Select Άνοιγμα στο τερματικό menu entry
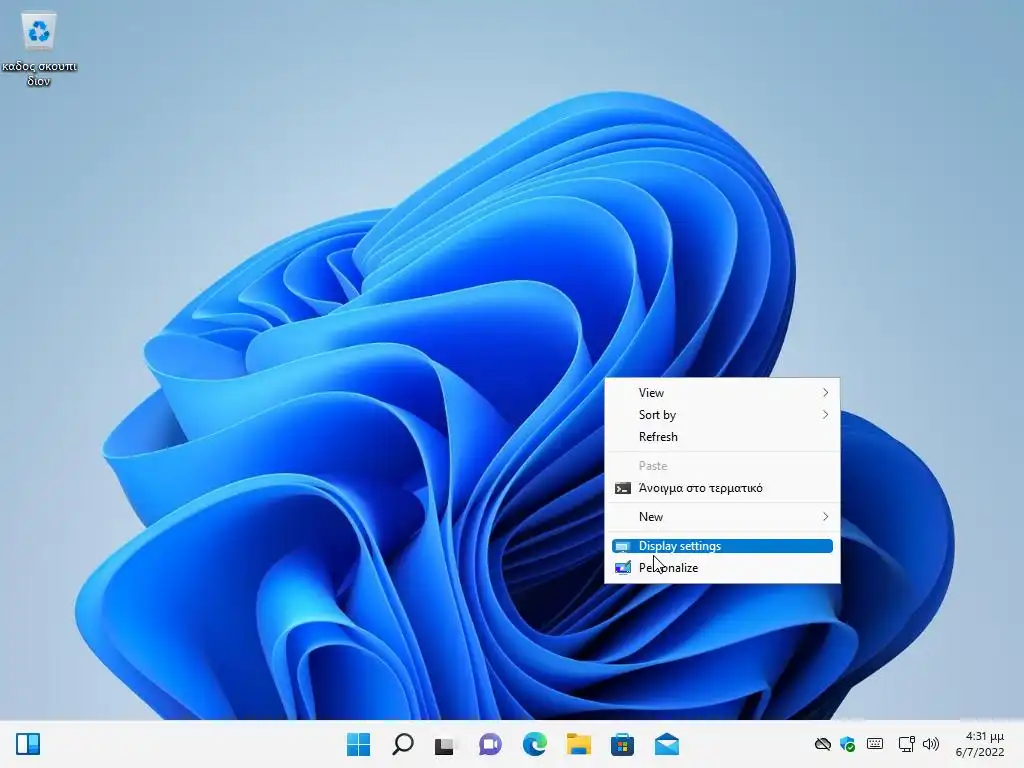The height and width of the screenshot is (768, 1024). click(722, 488)
